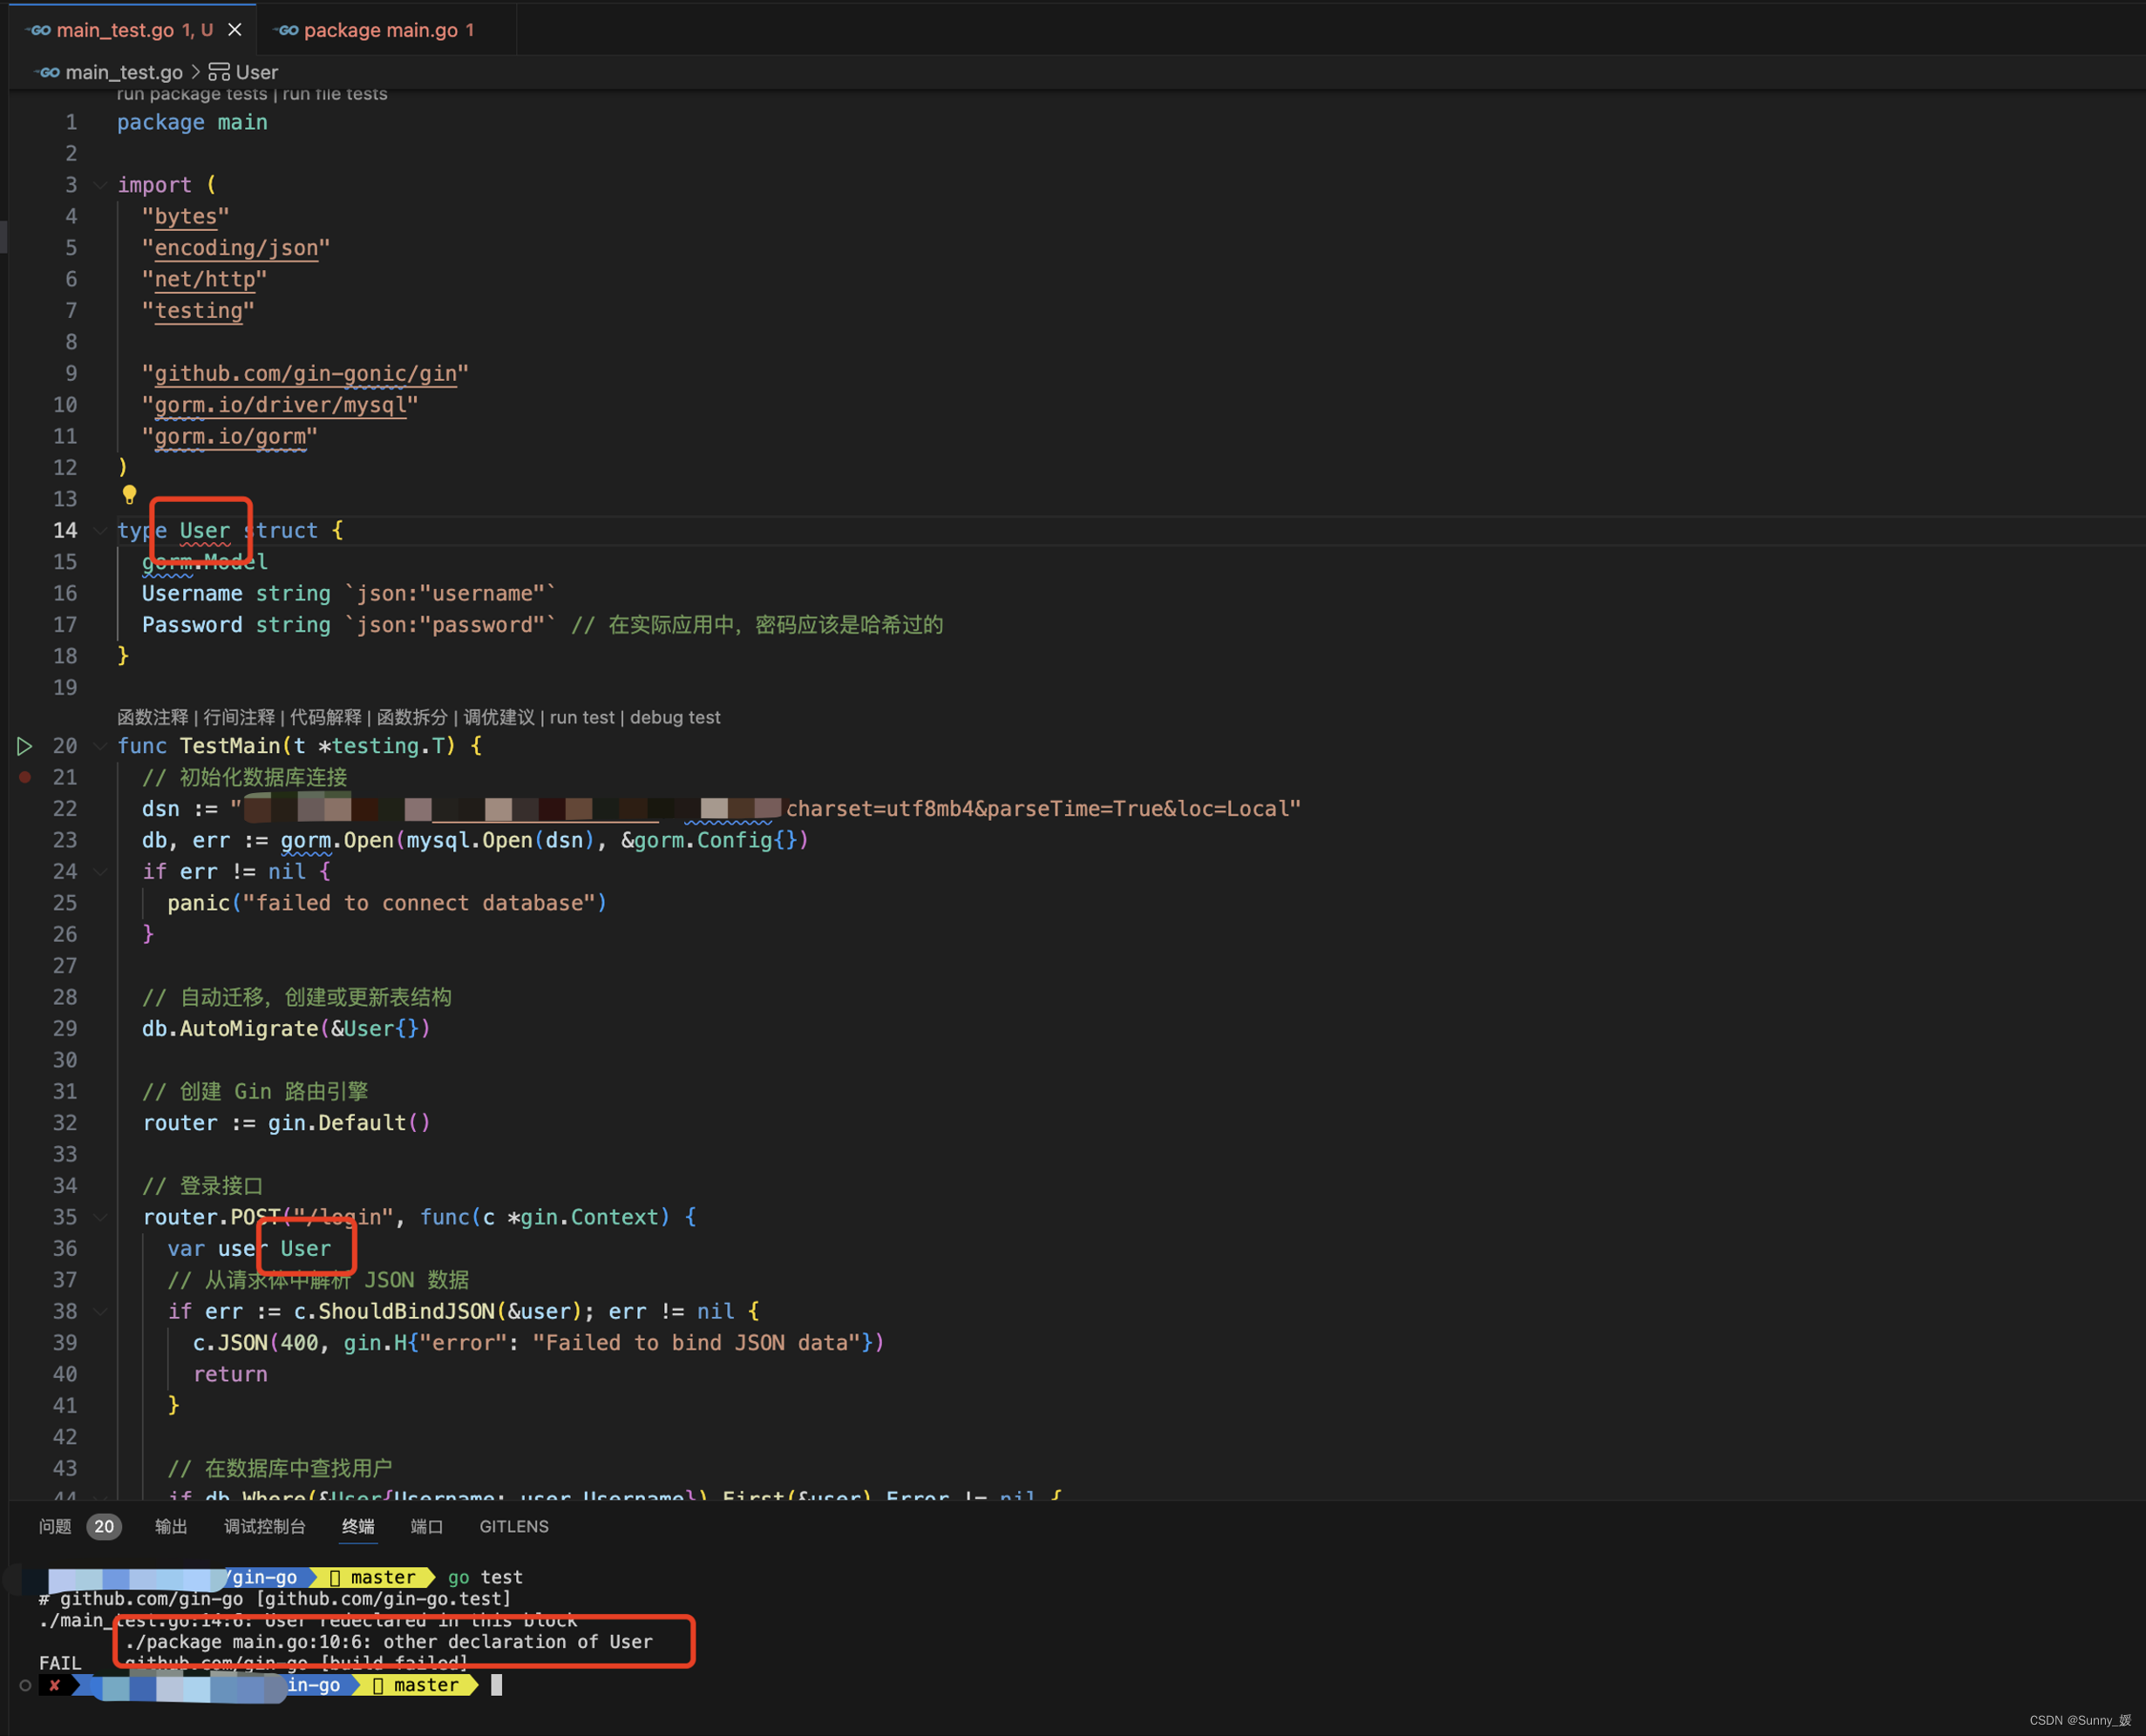Click the 代码解释 code lens action
This screenshot has height=1736, width=2146.
(x=325, y=717)
